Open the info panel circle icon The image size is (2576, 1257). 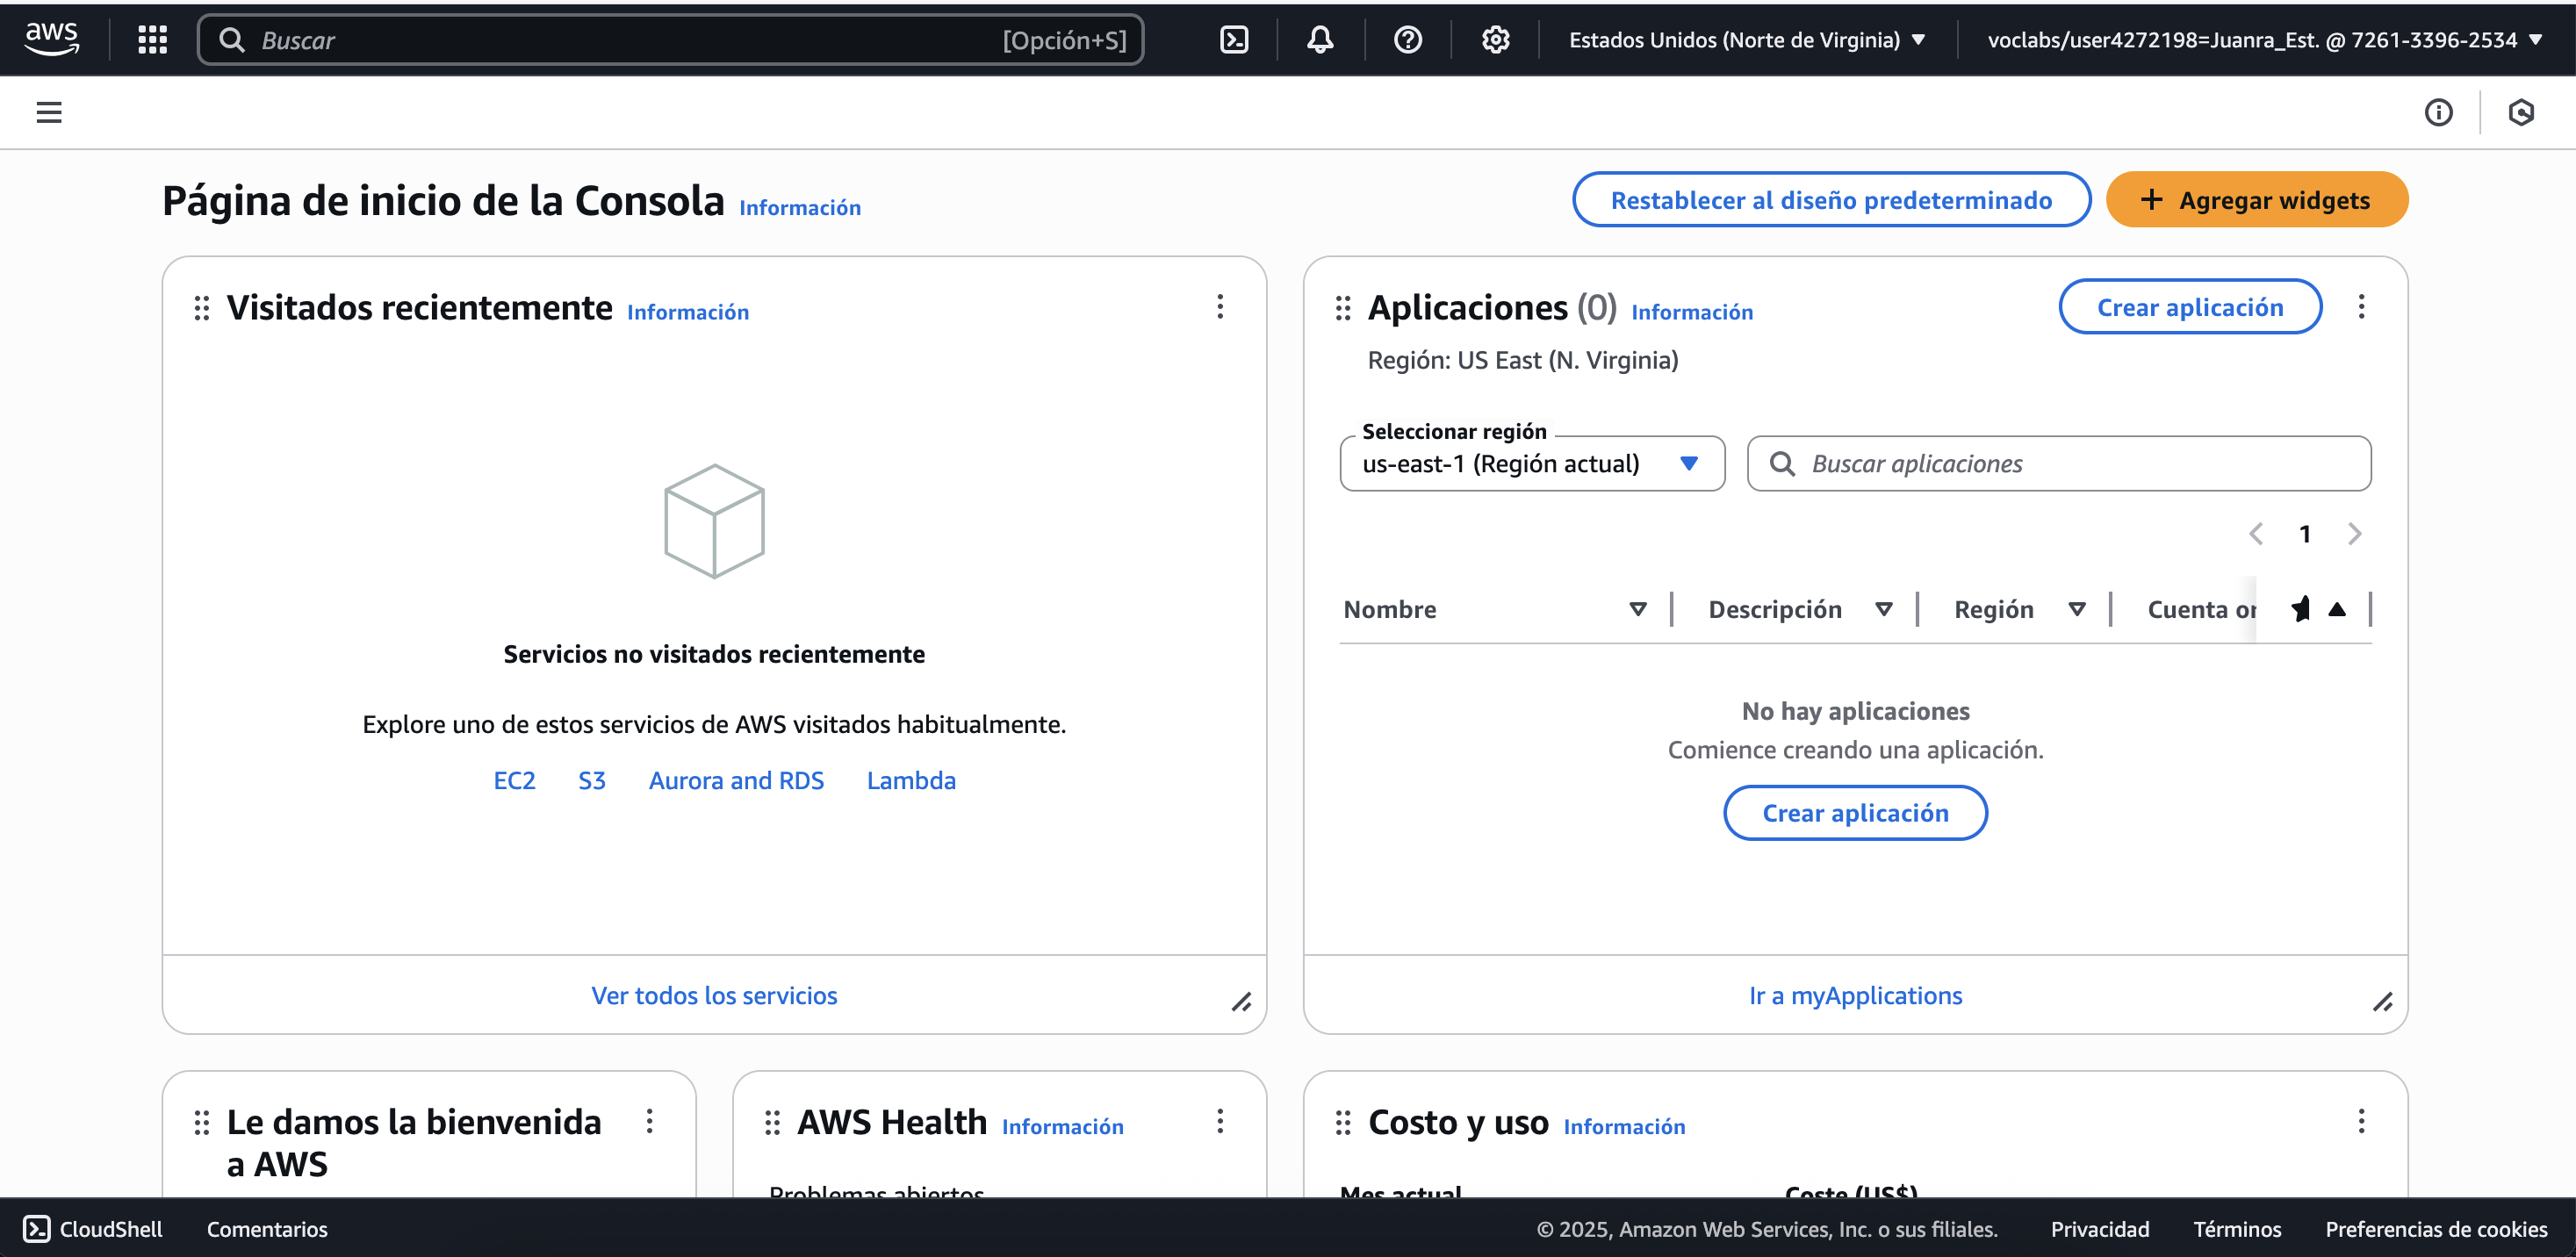point(2438,112)
